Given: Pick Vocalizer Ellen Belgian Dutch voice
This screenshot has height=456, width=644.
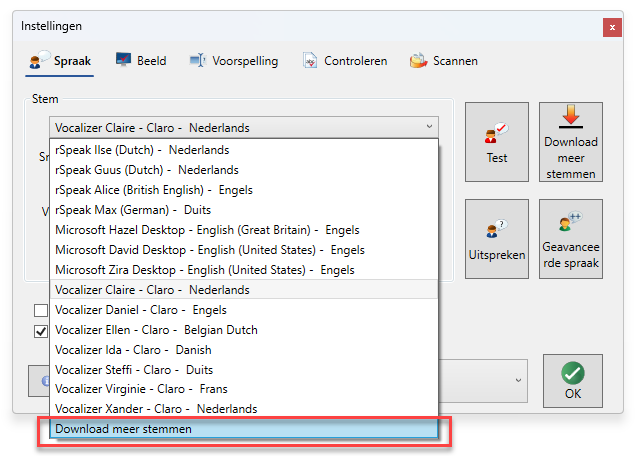Looking at the screenshot, I should pos(244,330).
